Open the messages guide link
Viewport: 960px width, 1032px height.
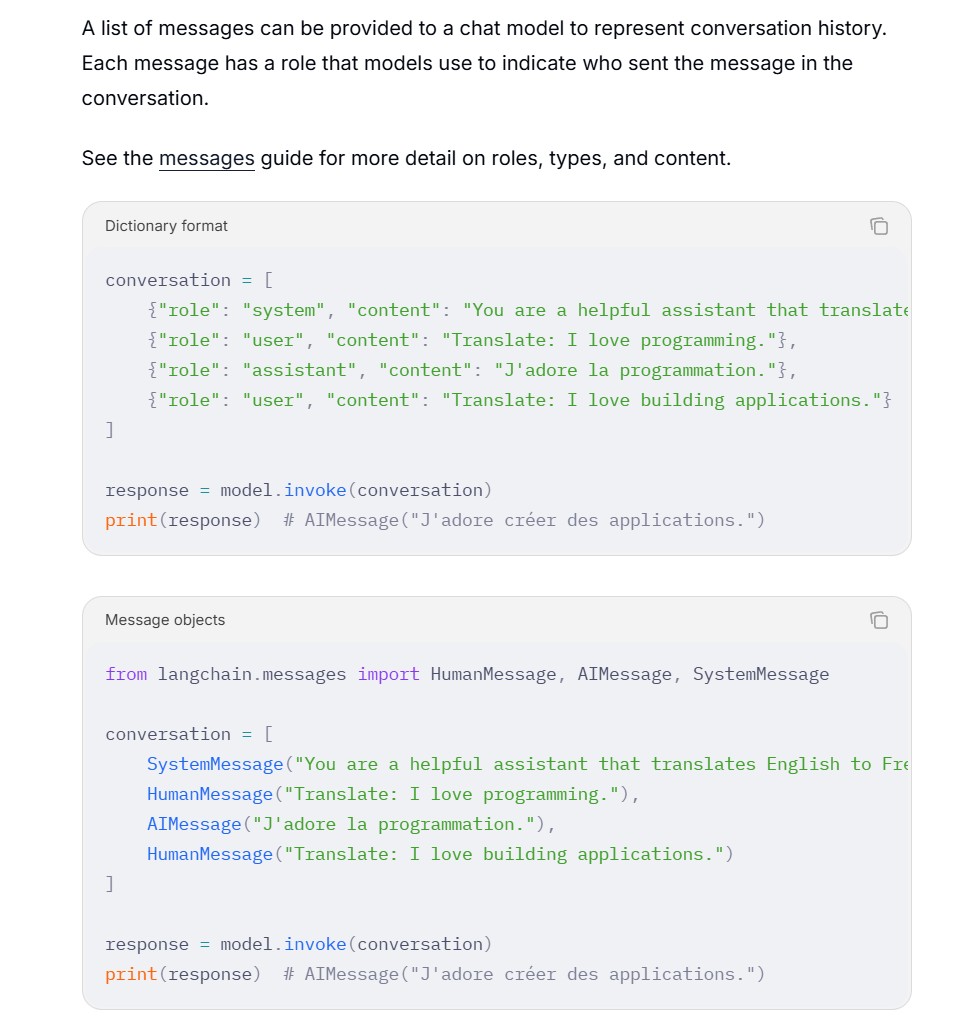(207, 159)
